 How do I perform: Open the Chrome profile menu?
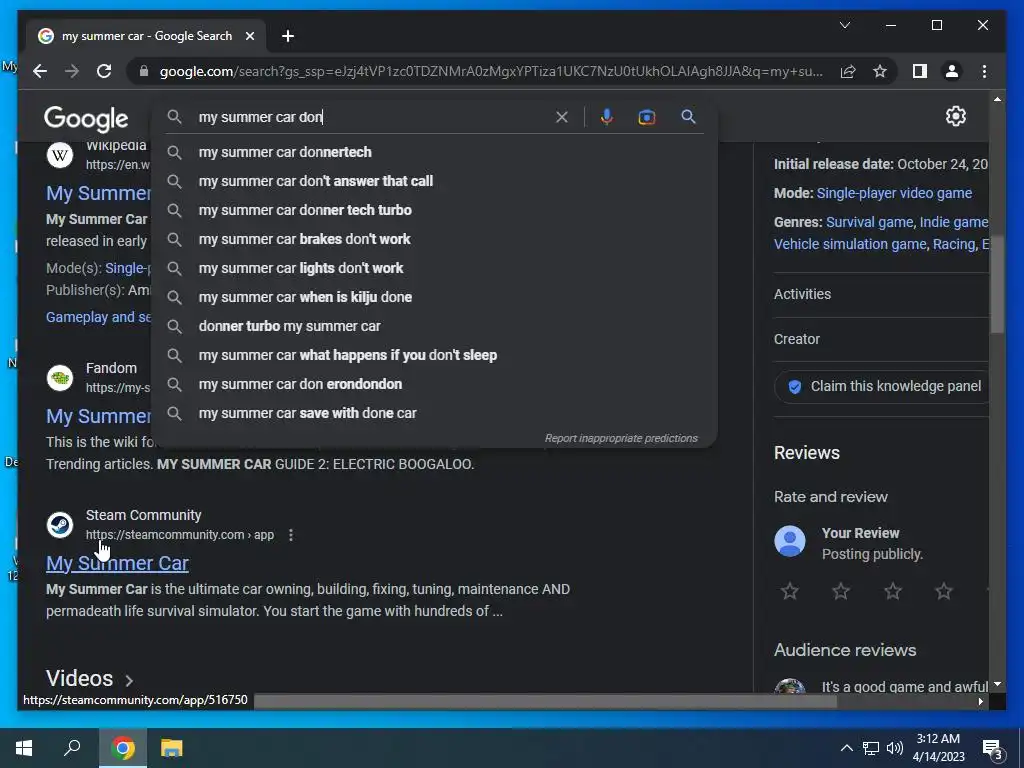(x=952, y=71)
